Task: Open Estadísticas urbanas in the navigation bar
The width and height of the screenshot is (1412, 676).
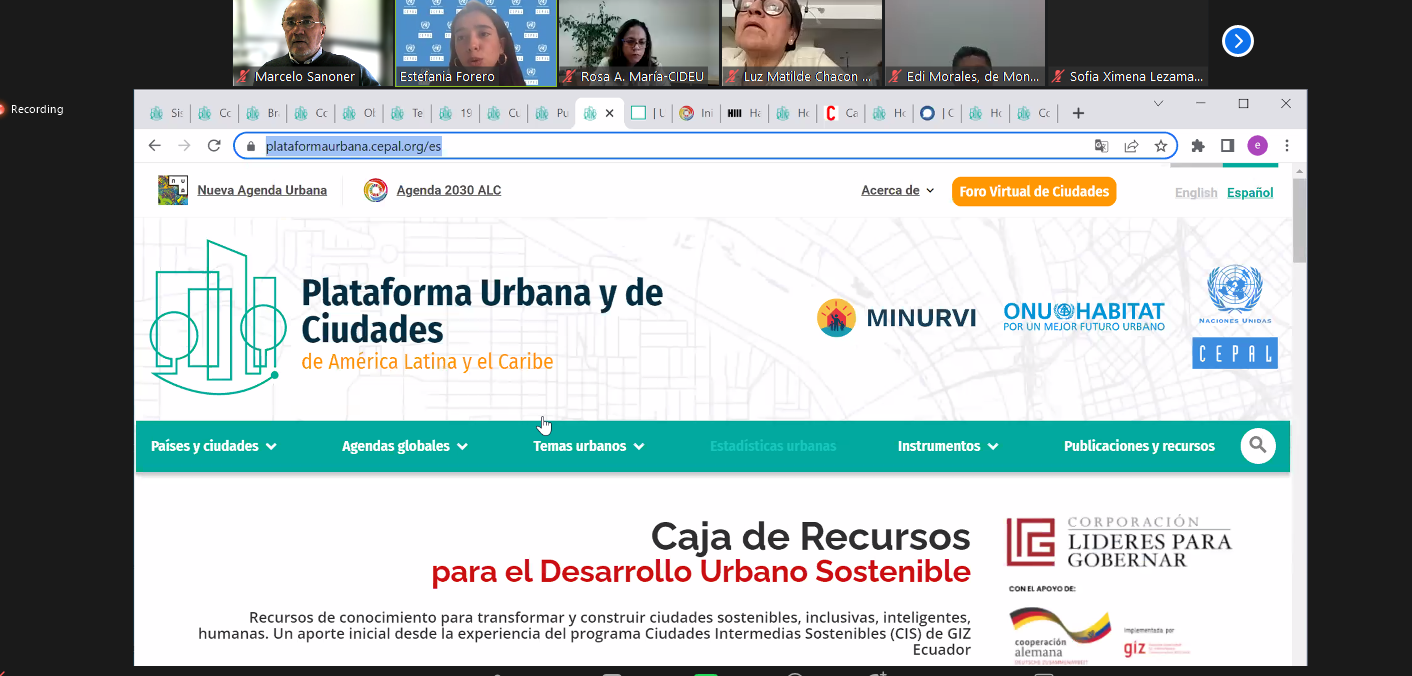Action: click(773, 446)
